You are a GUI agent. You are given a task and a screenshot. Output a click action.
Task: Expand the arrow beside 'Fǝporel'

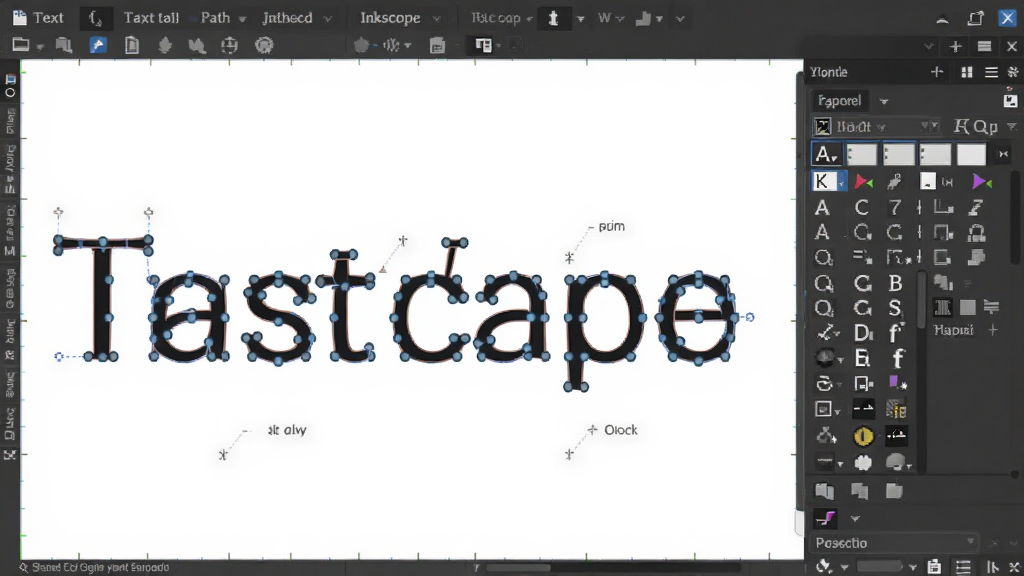coord(884,101)
